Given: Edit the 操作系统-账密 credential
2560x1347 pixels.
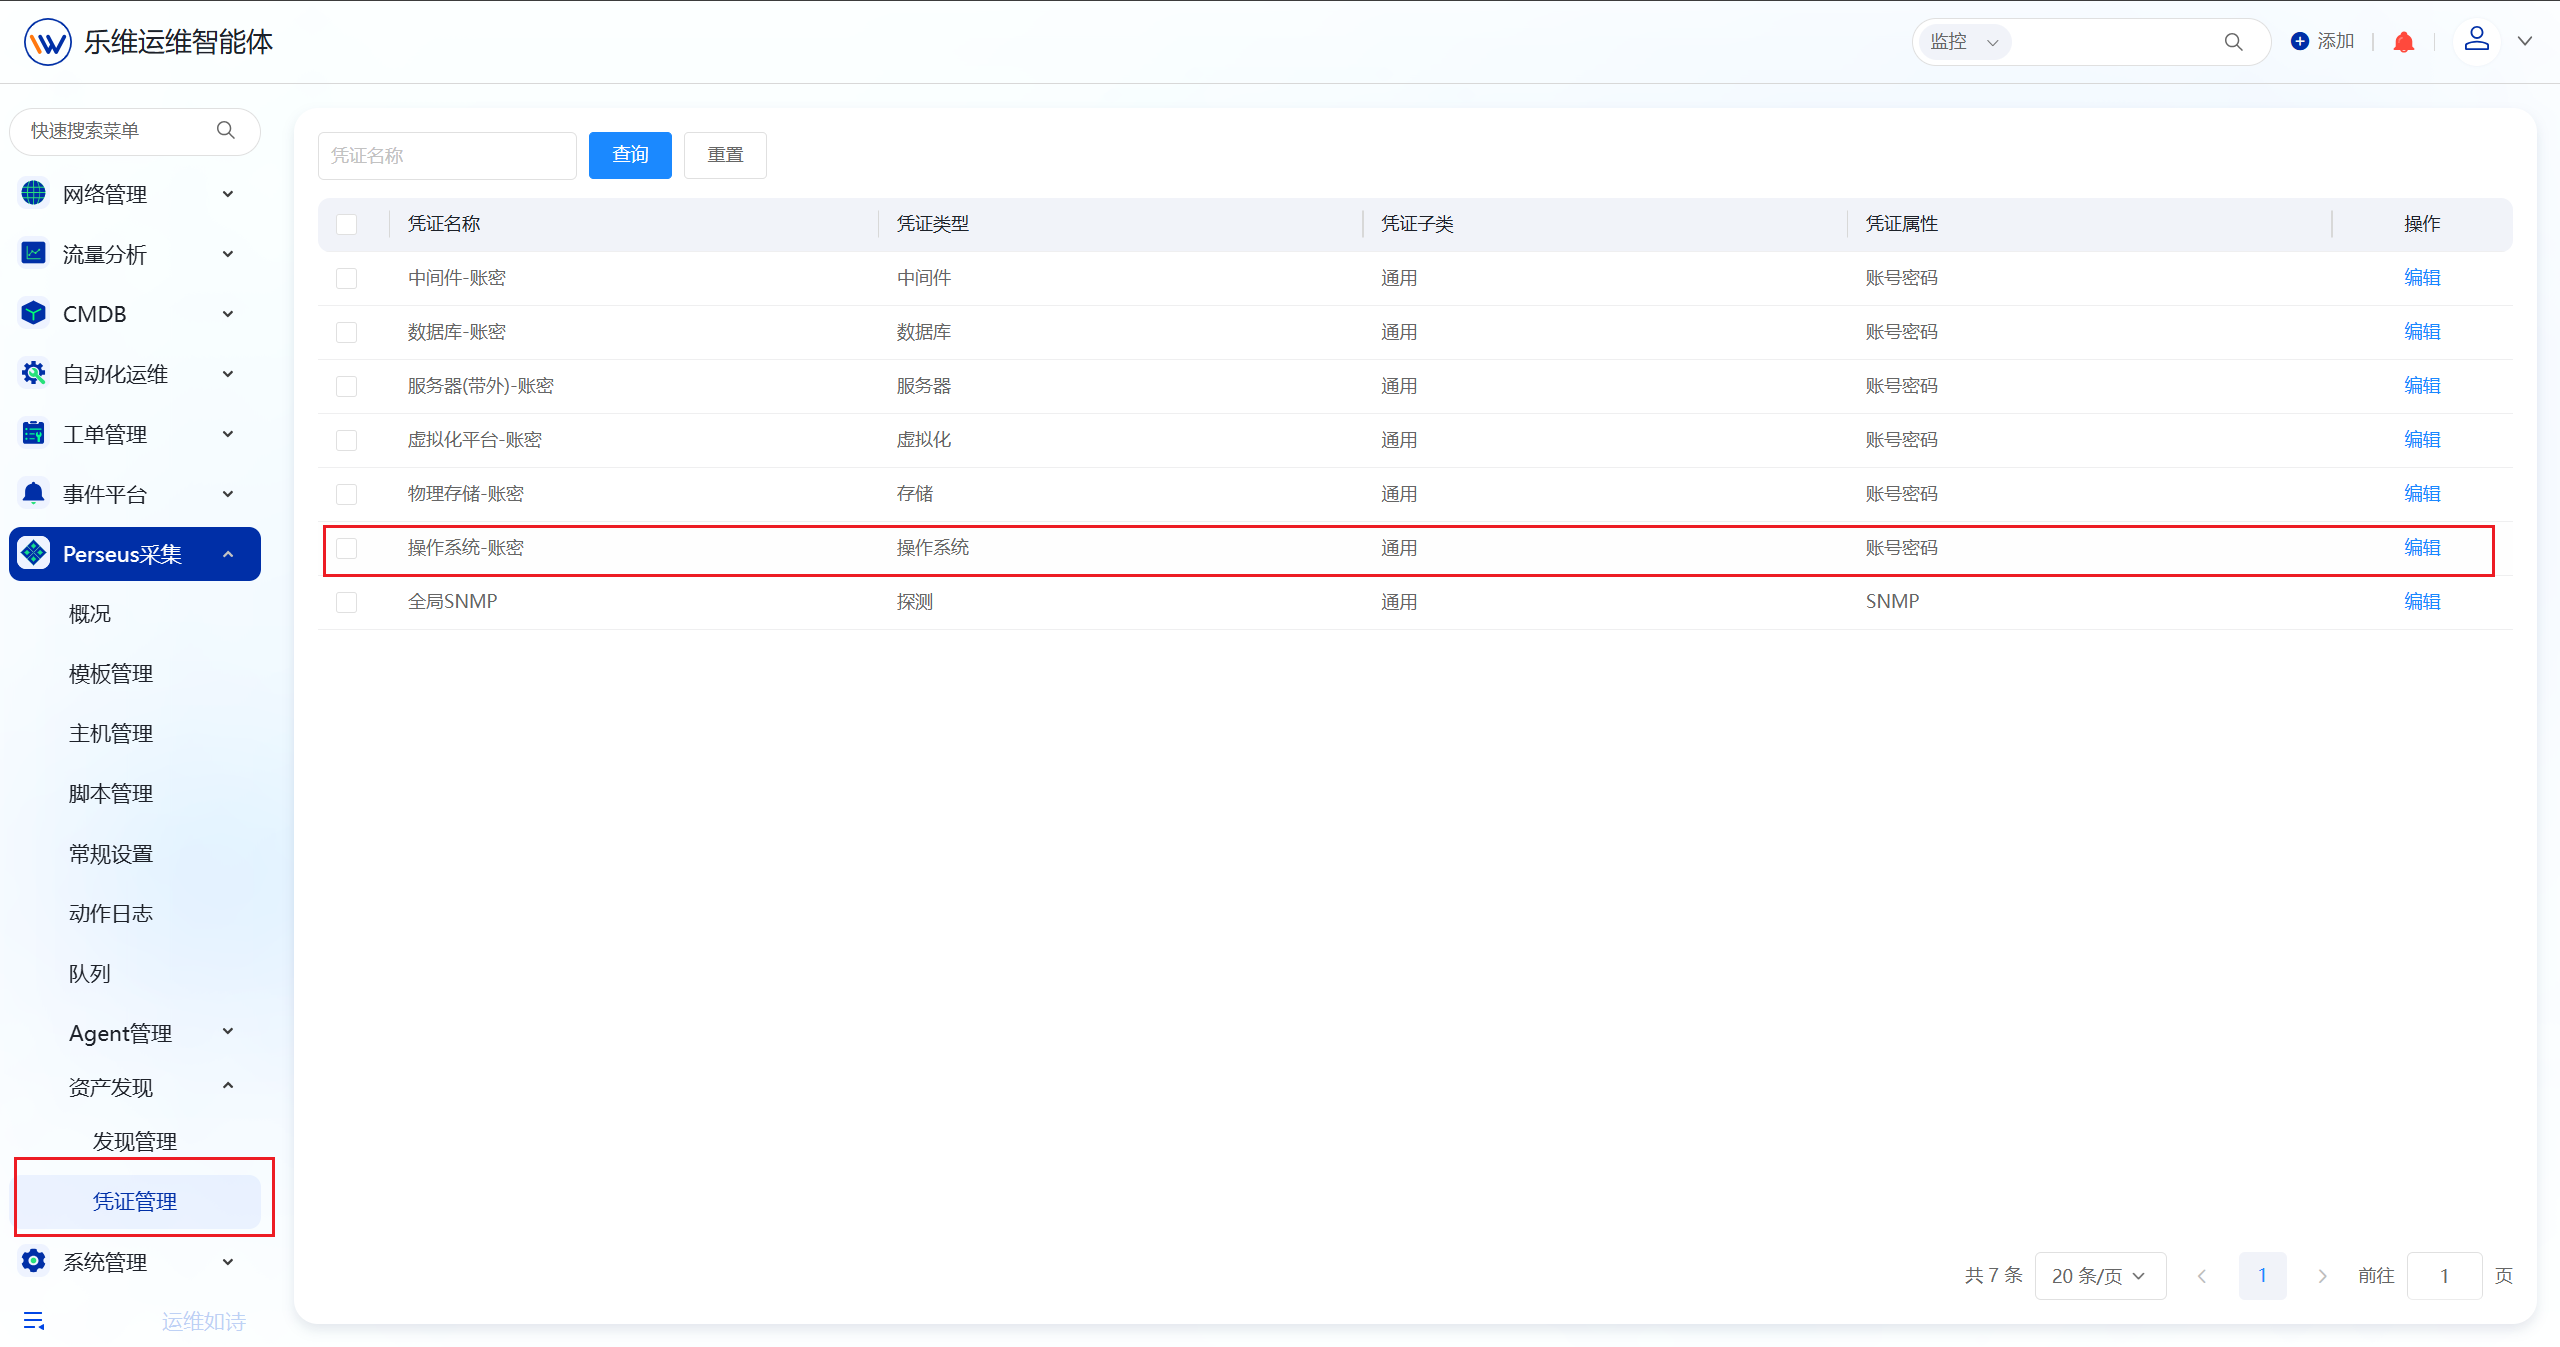Looking at the screenshot, I should [2422, 548].
